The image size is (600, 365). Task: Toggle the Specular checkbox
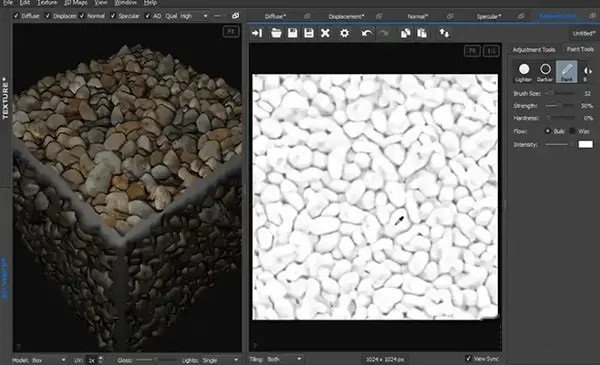tap(113, 16)
